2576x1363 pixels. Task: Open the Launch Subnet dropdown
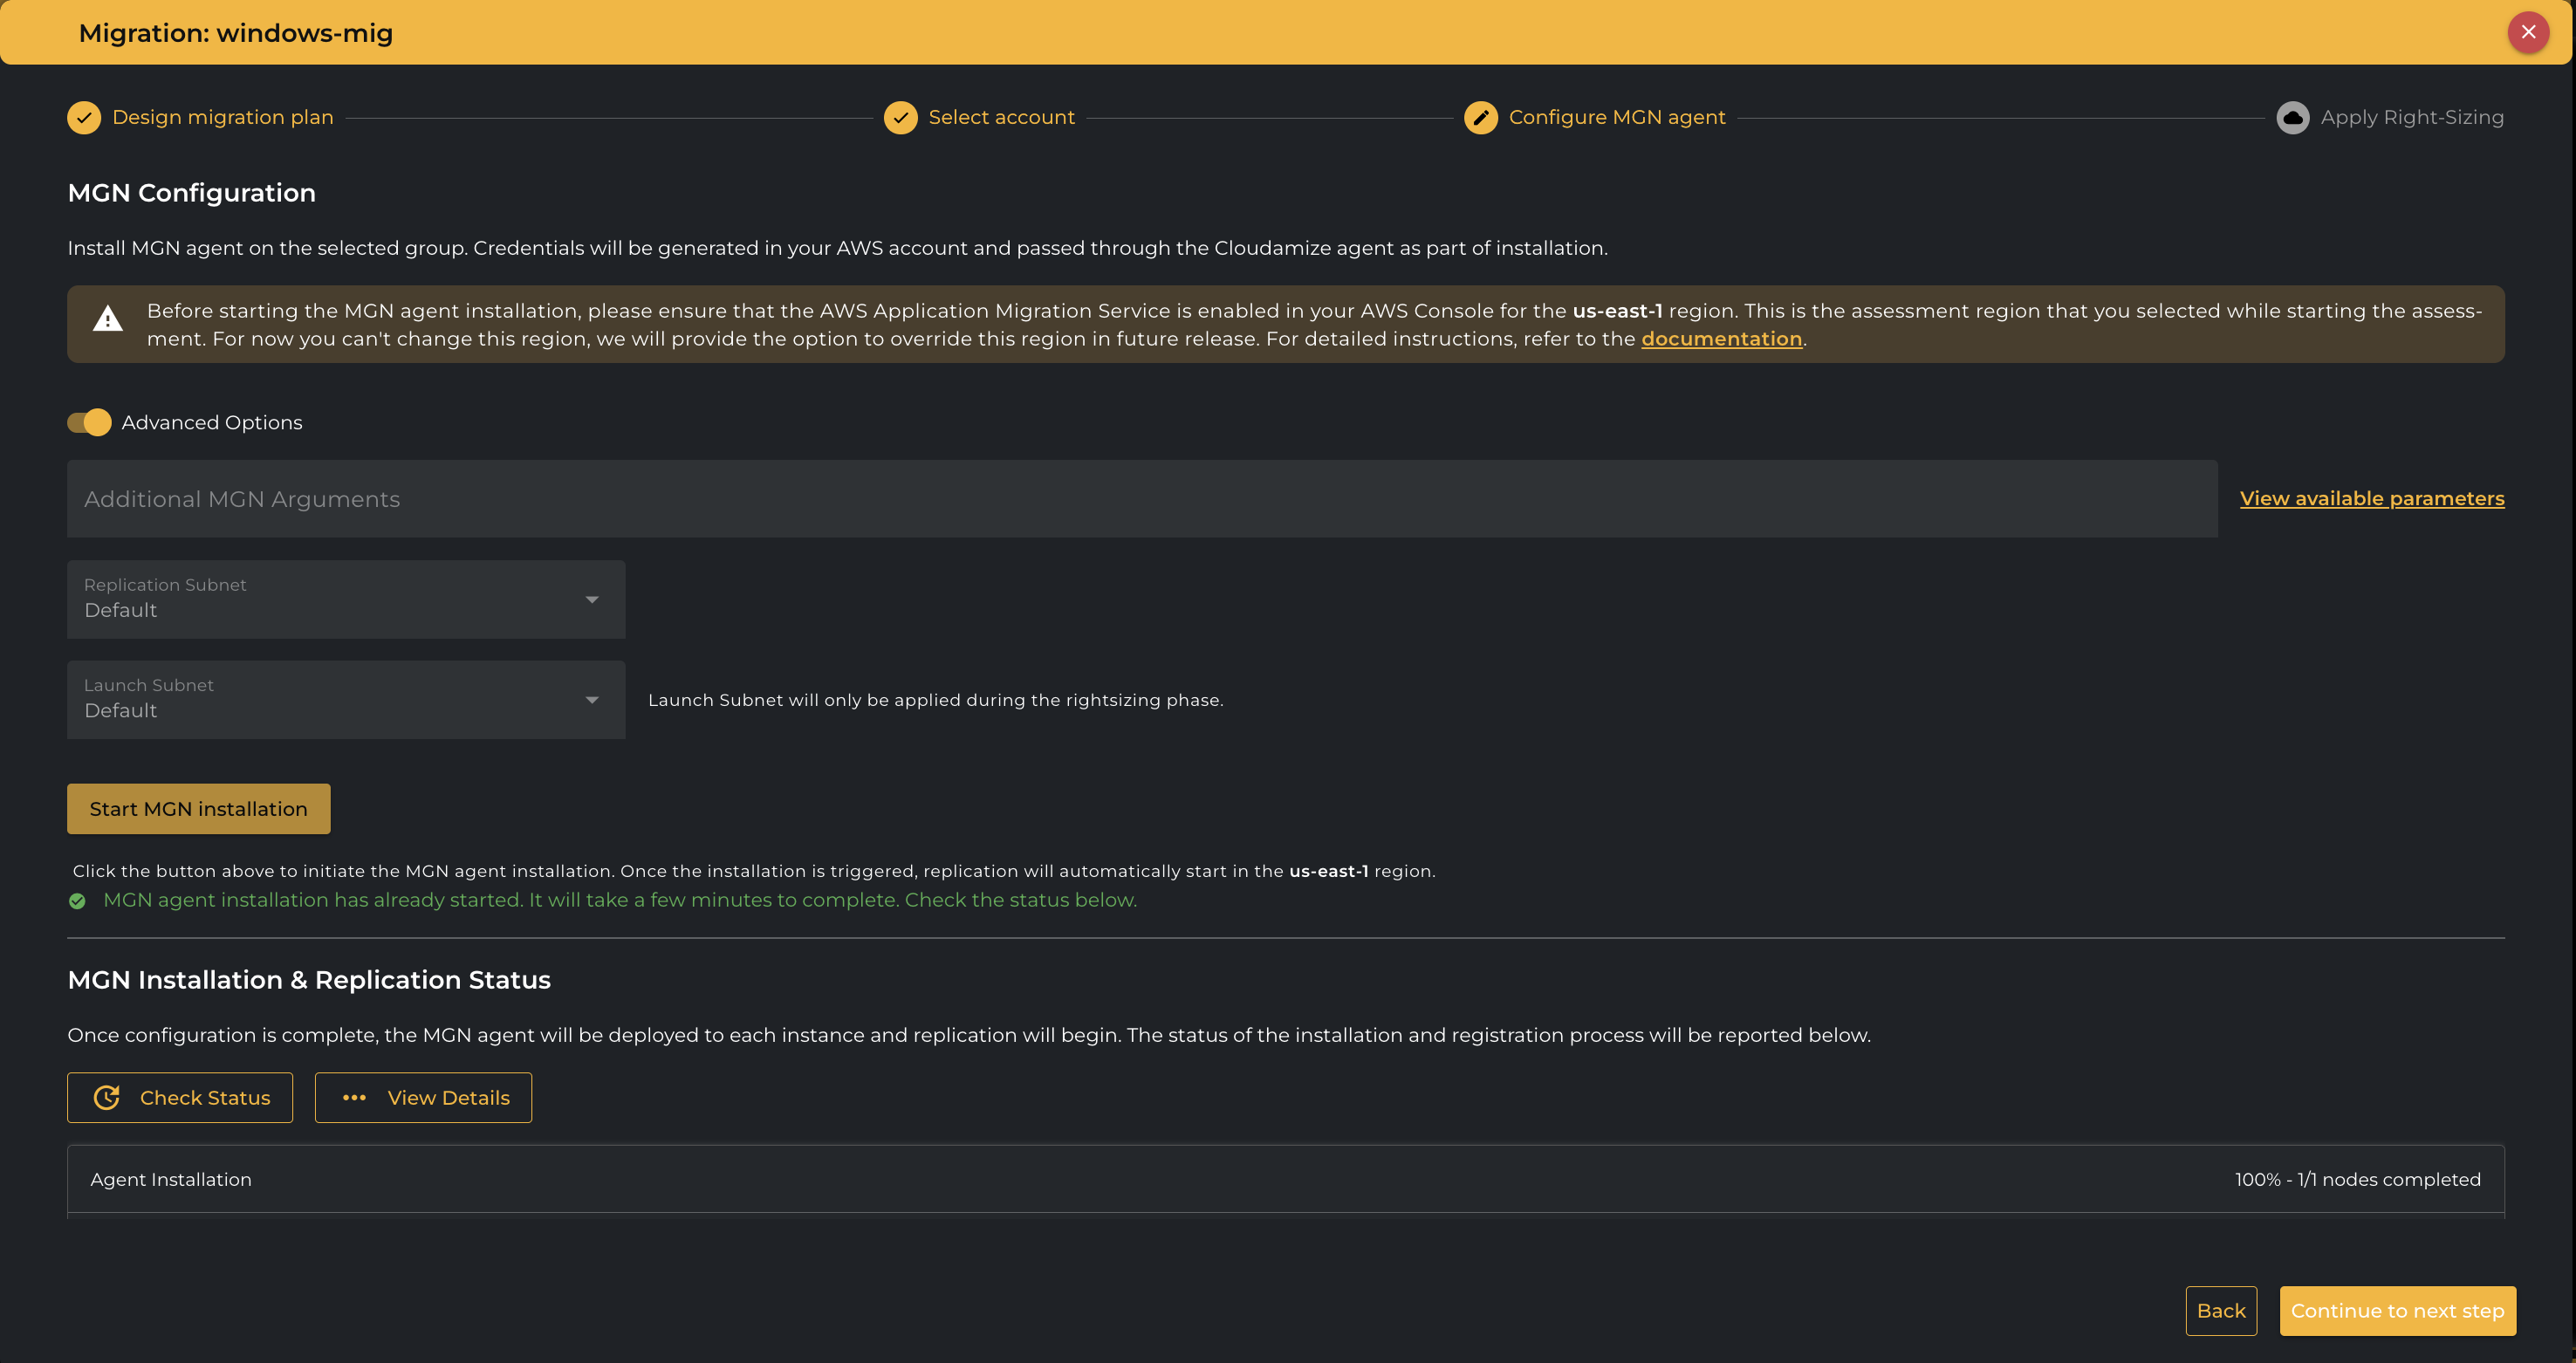[x=346, y=700]
